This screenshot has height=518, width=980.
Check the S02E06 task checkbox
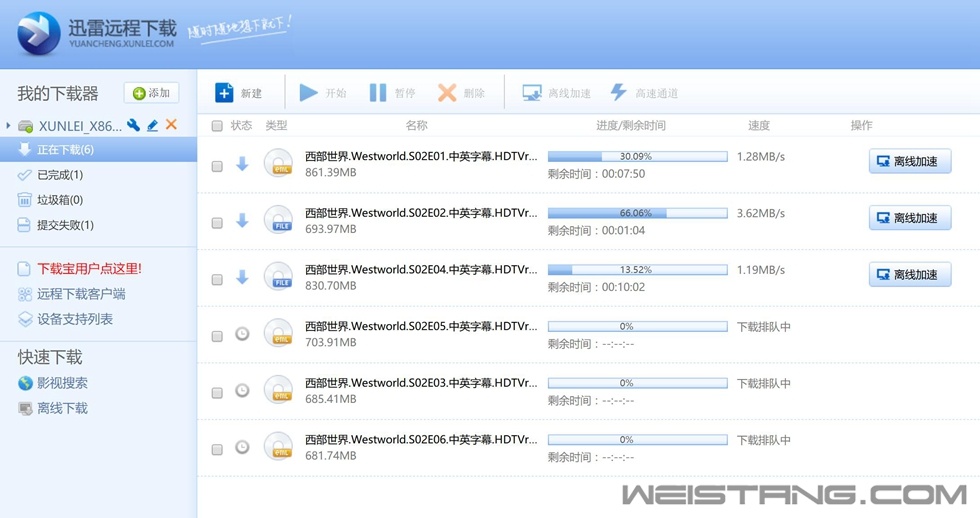(217, 449)
